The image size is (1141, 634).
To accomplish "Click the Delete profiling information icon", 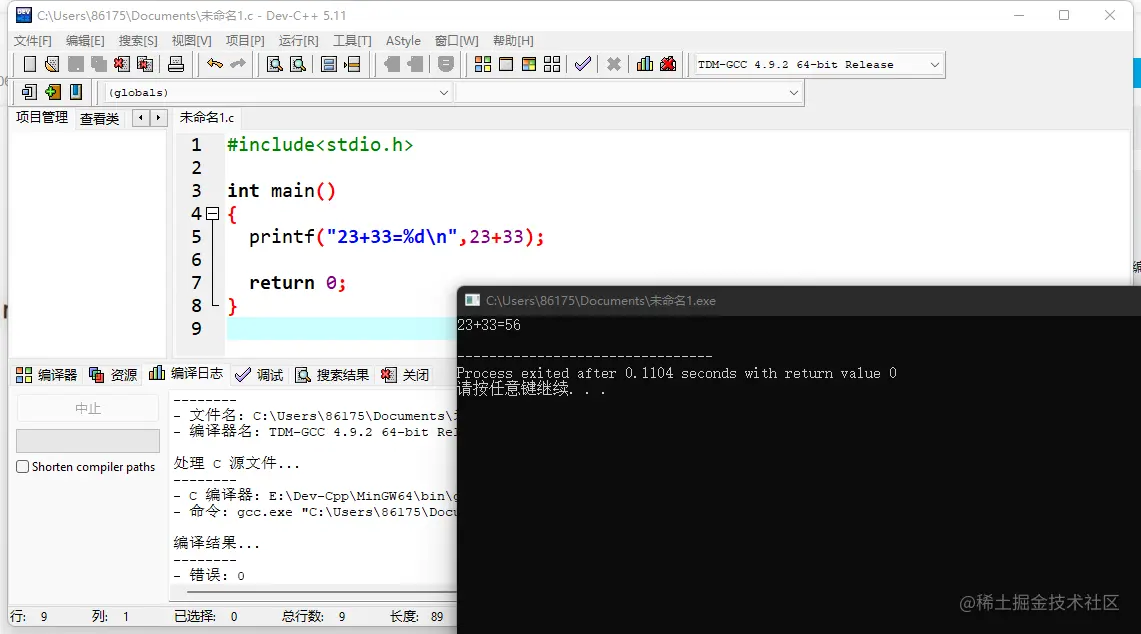I will 668,64.
